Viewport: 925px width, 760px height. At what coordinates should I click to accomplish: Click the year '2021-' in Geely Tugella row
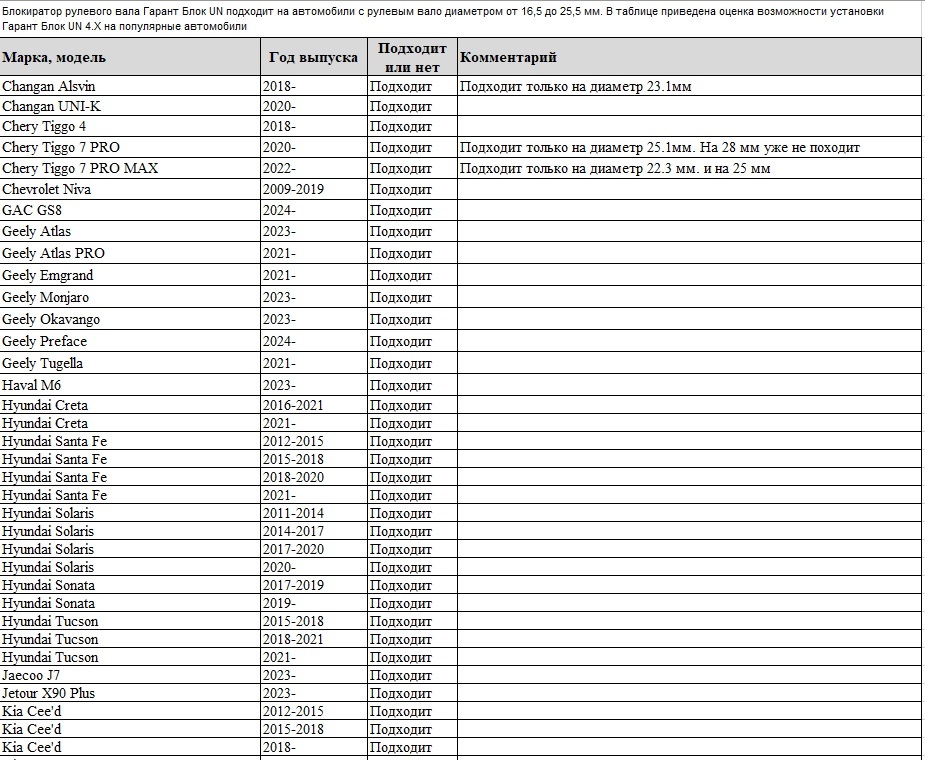pyautogui.click(x=314, y=363)
